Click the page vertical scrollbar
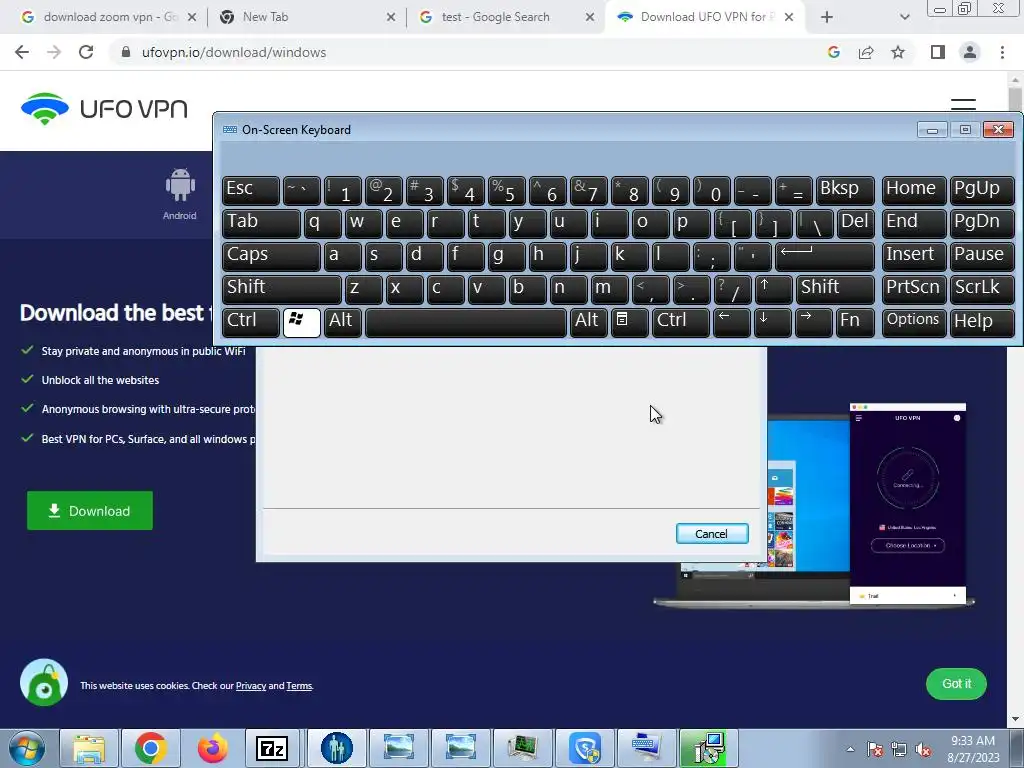This screenshot has width=1024, height=768. pyautogui.click(x=1015, y=397)
